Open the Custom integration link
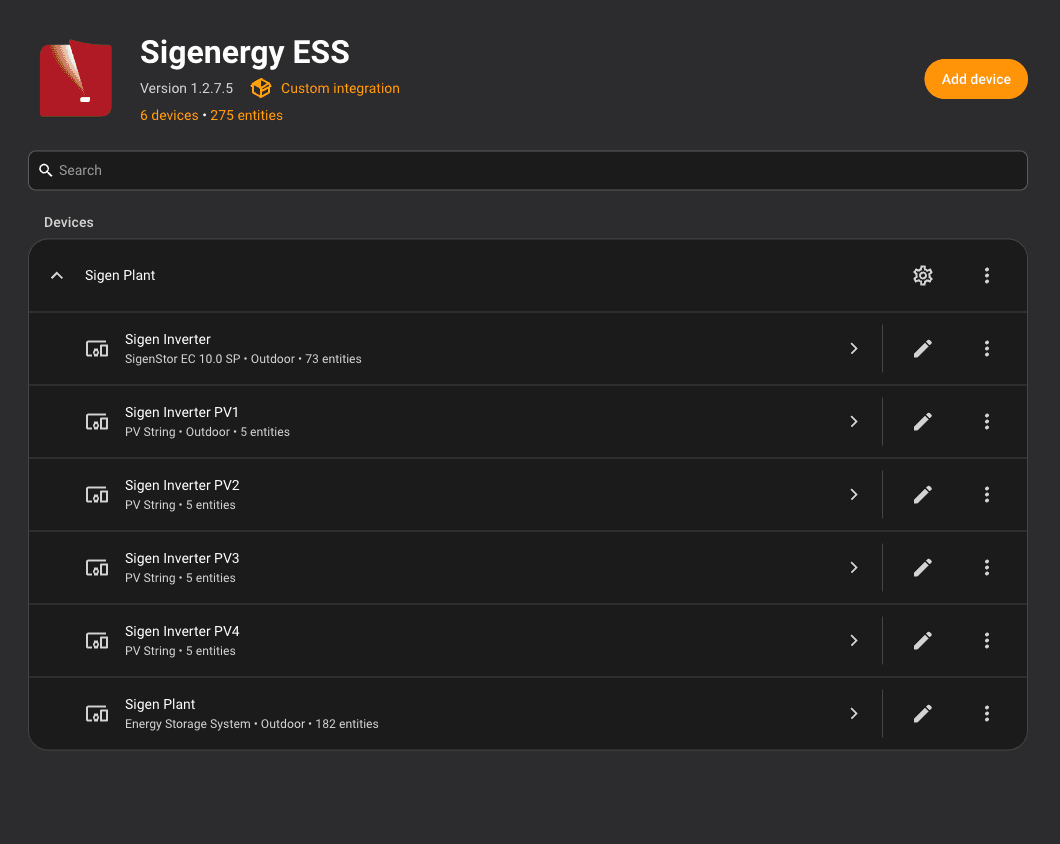 [x=340, y=88]
